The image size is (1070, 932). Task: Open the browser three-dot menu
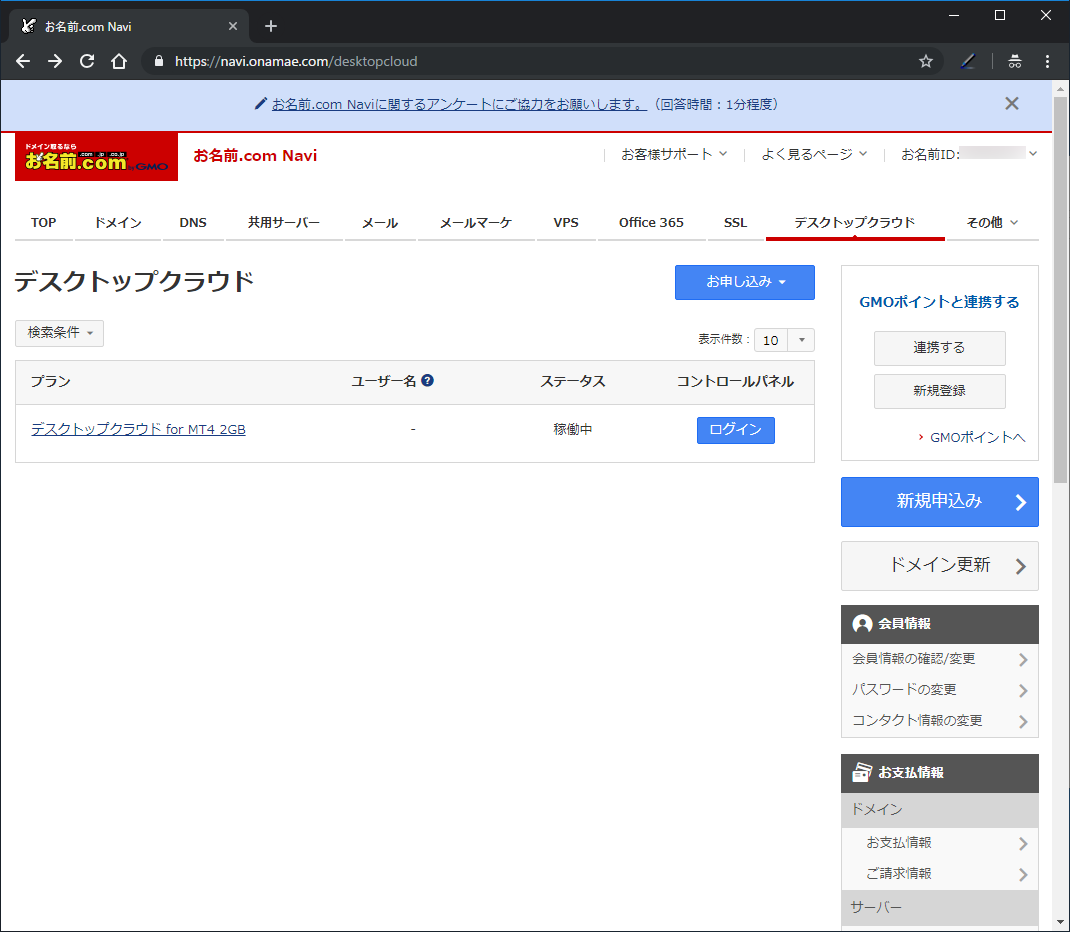coord(1047,61)
